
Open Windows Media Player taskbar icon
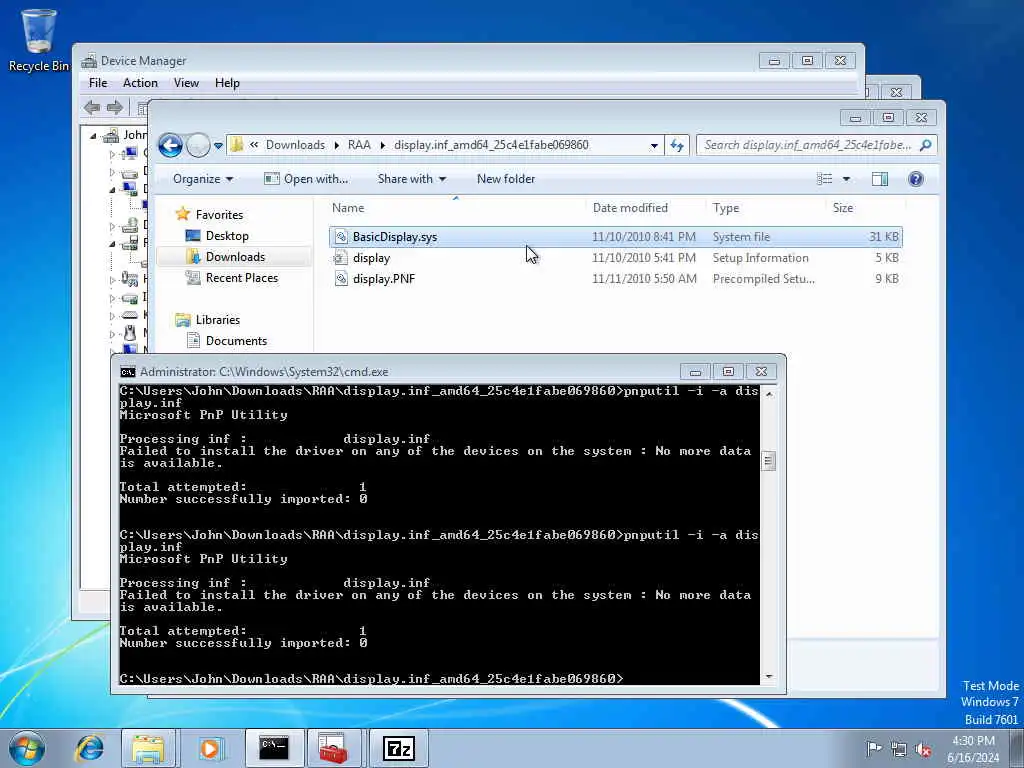pyautogui.click(x=211, y=748)
